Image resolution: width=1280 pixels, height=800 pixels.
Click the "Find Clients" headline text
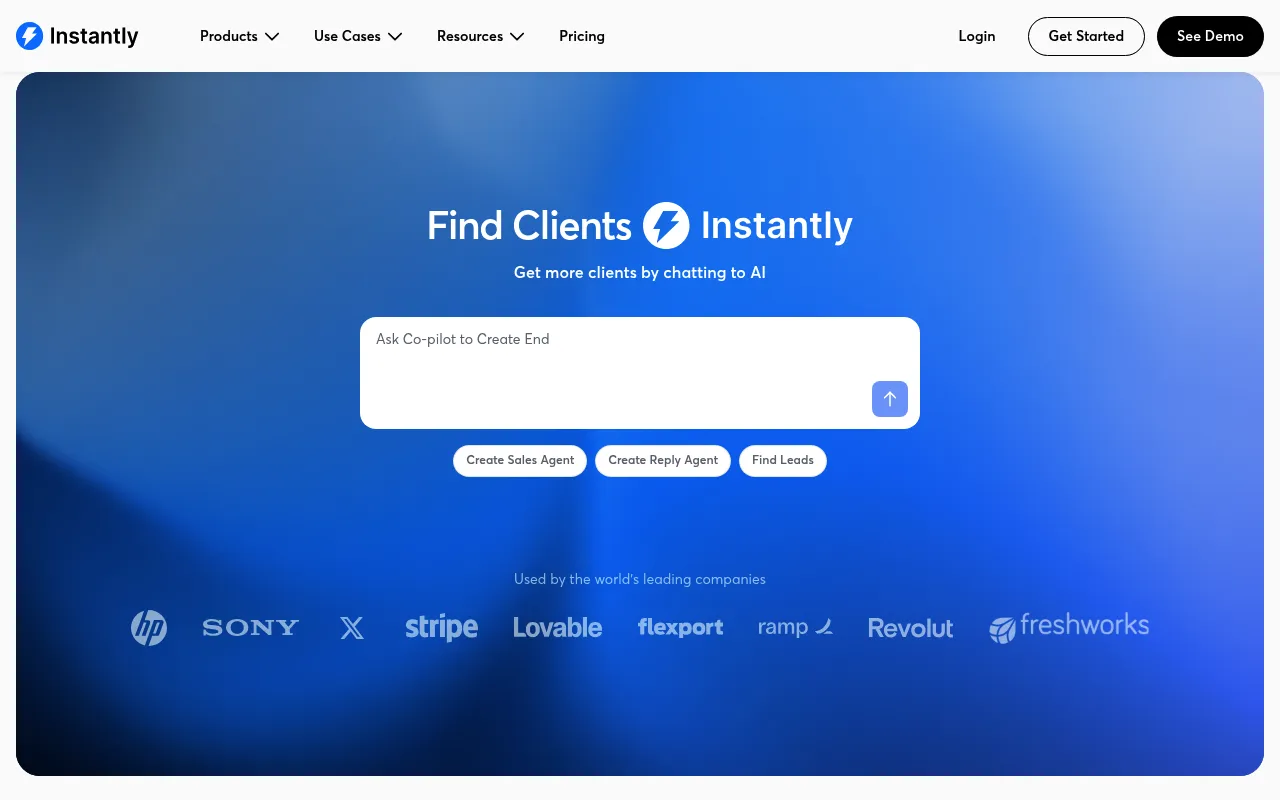(529, 226)
